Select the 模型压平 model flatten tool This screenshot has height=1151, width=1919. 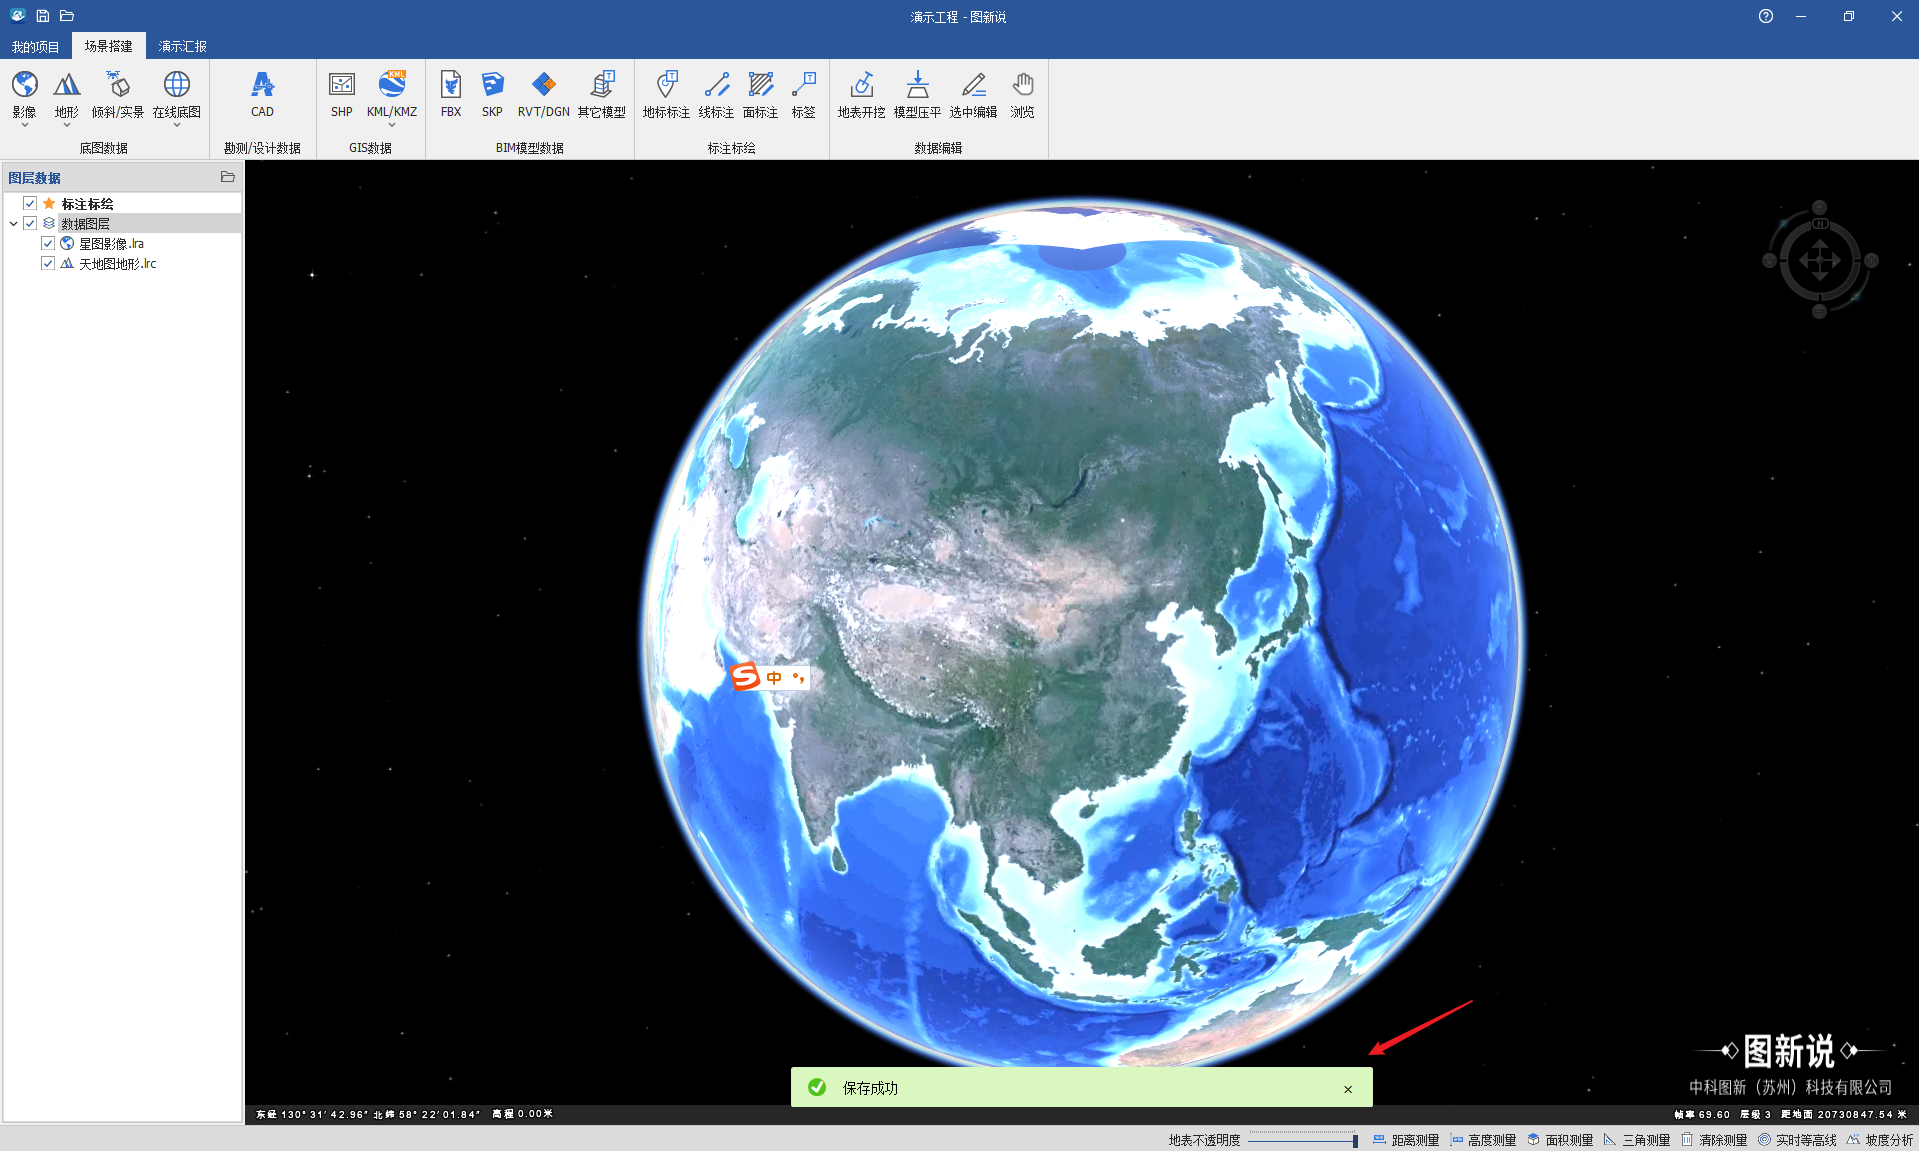point(917,86)
